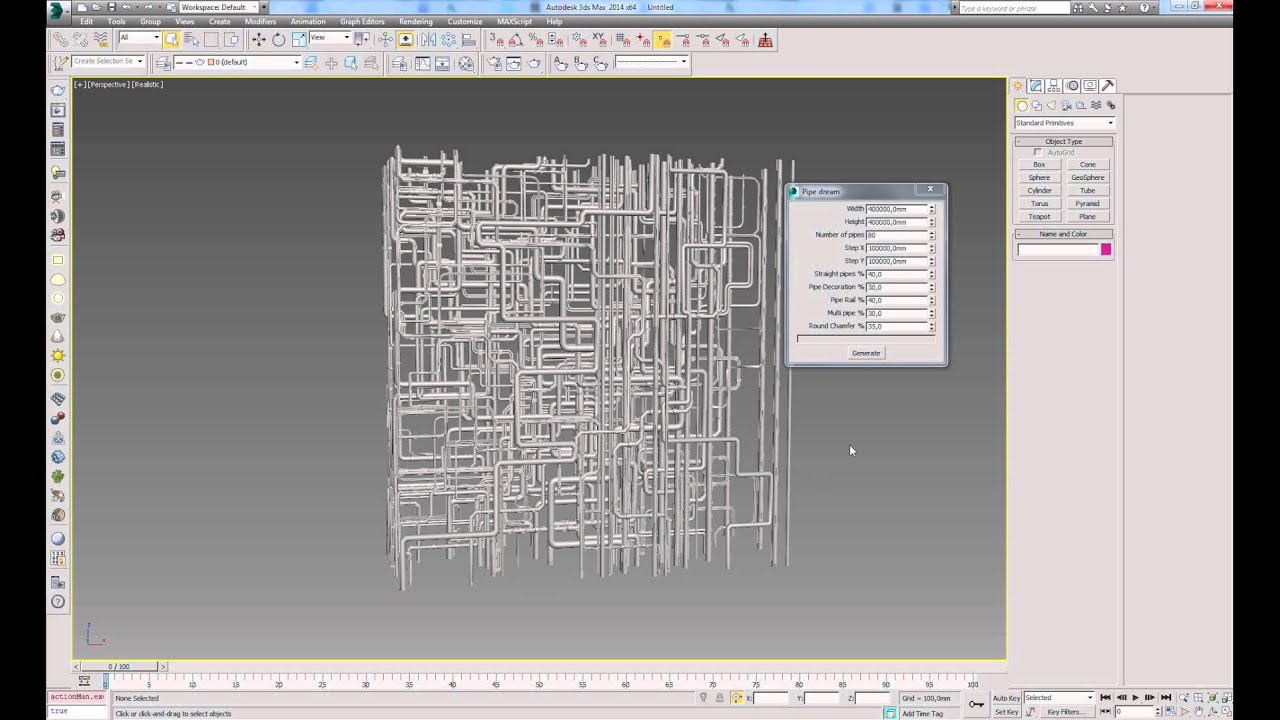Enable the AutoGrid checkbox
The height and width of the screenshot is (720, 1280).
coord(1038,153)
